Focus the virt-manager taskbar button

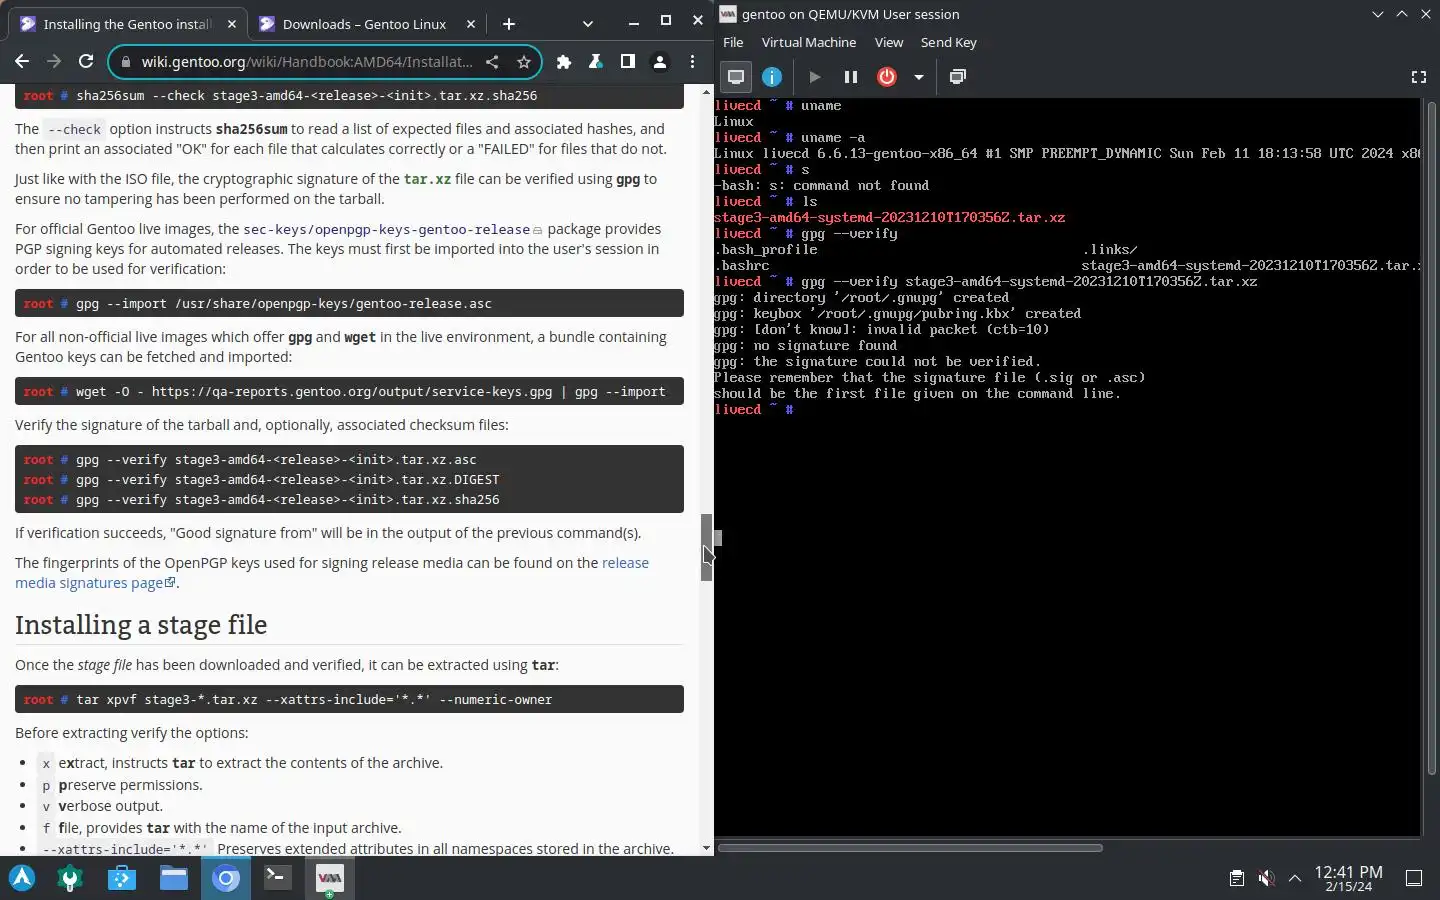(x=330, y=878)
